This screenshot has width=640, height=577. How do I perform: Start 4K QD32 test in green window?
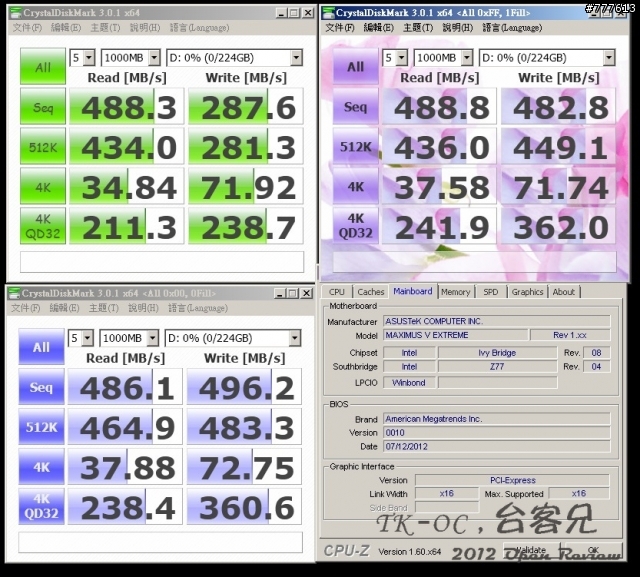[x=43, y=226]
